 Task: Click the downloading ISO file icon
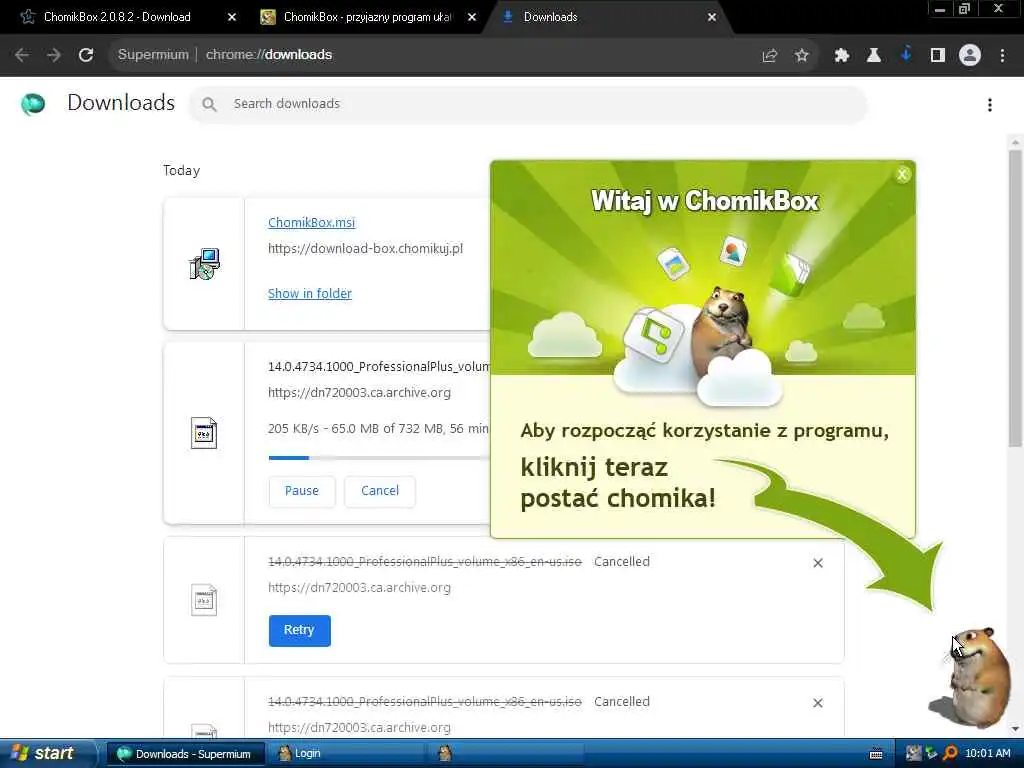pos(204,433)
